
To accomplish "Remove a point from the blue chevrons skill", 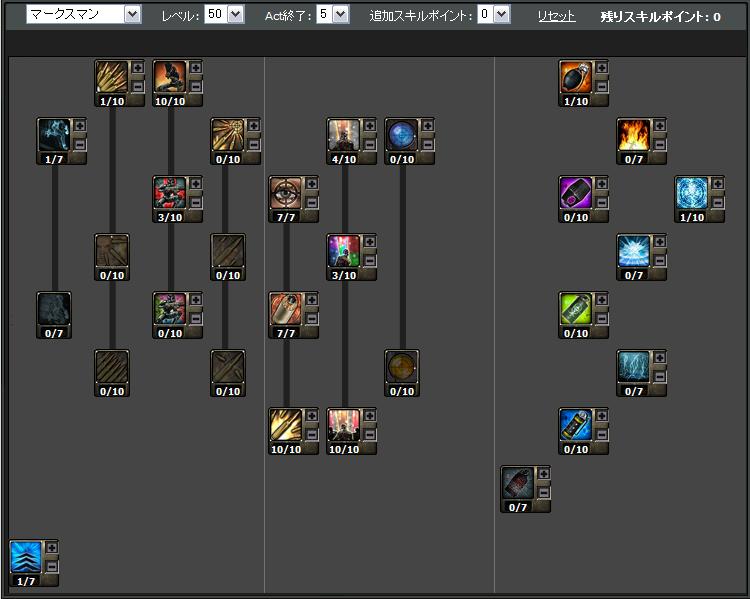I will [52, 567].
